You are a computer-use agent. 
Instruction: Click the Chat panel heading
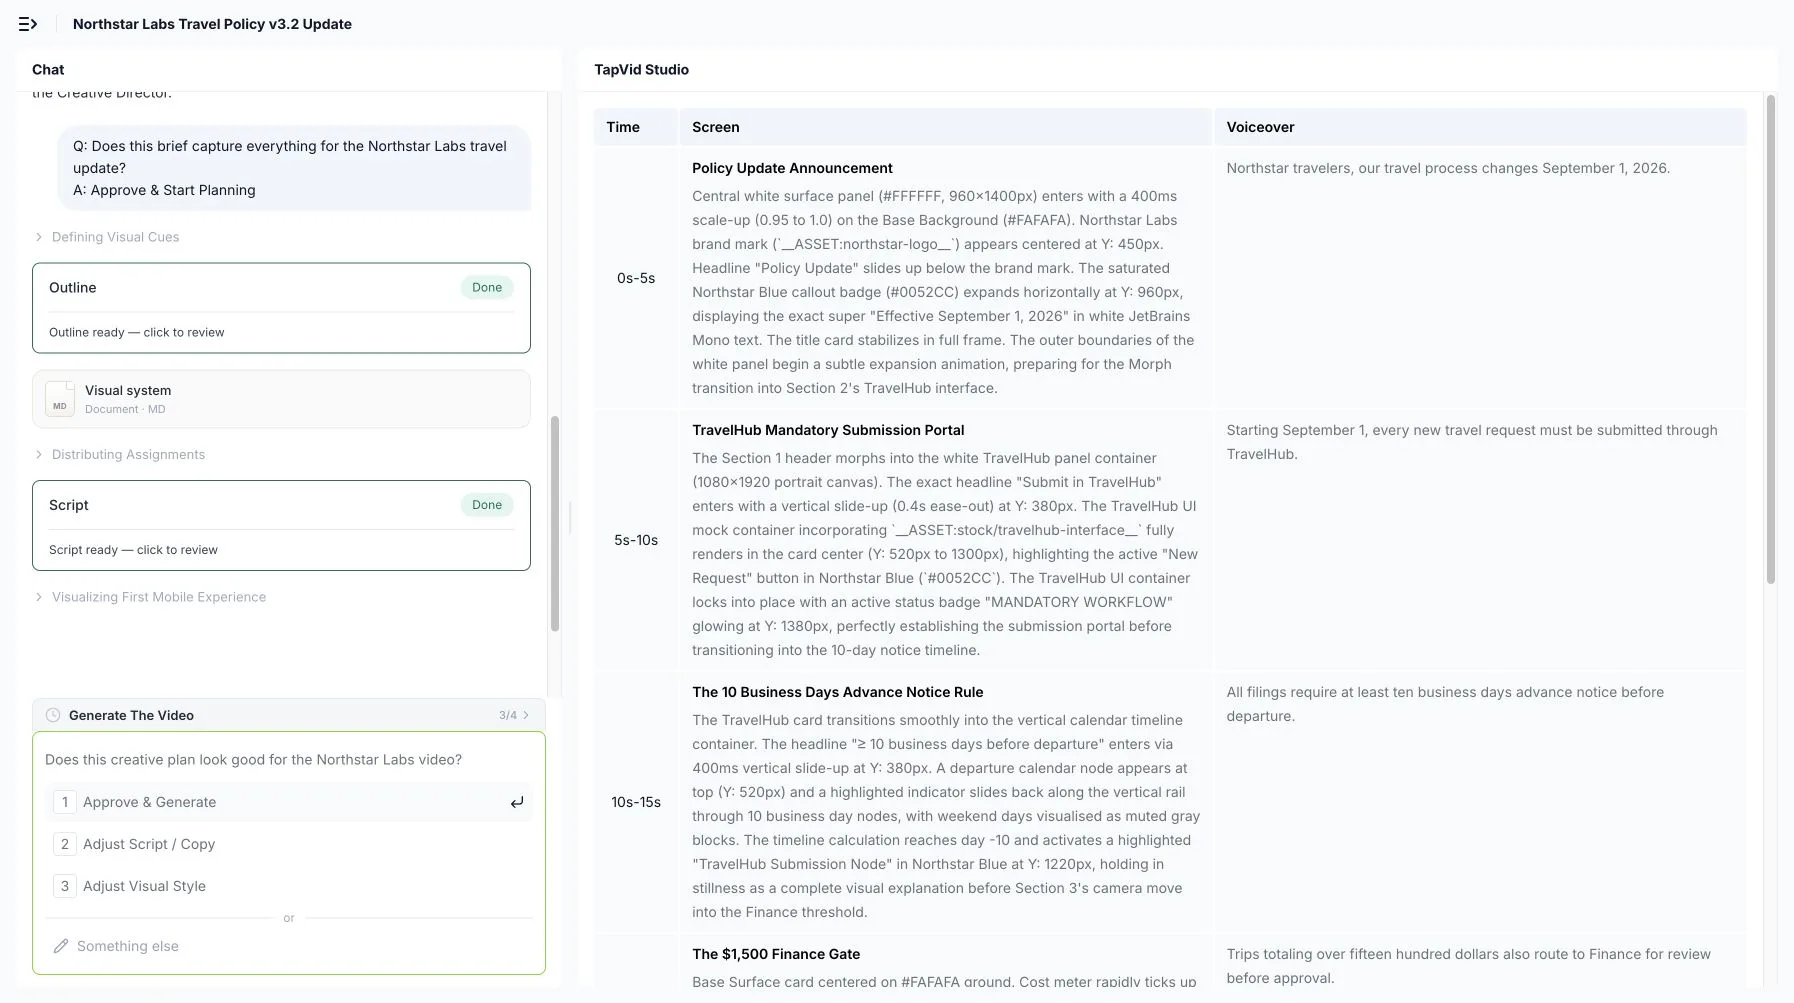click(x=48, y=69)
